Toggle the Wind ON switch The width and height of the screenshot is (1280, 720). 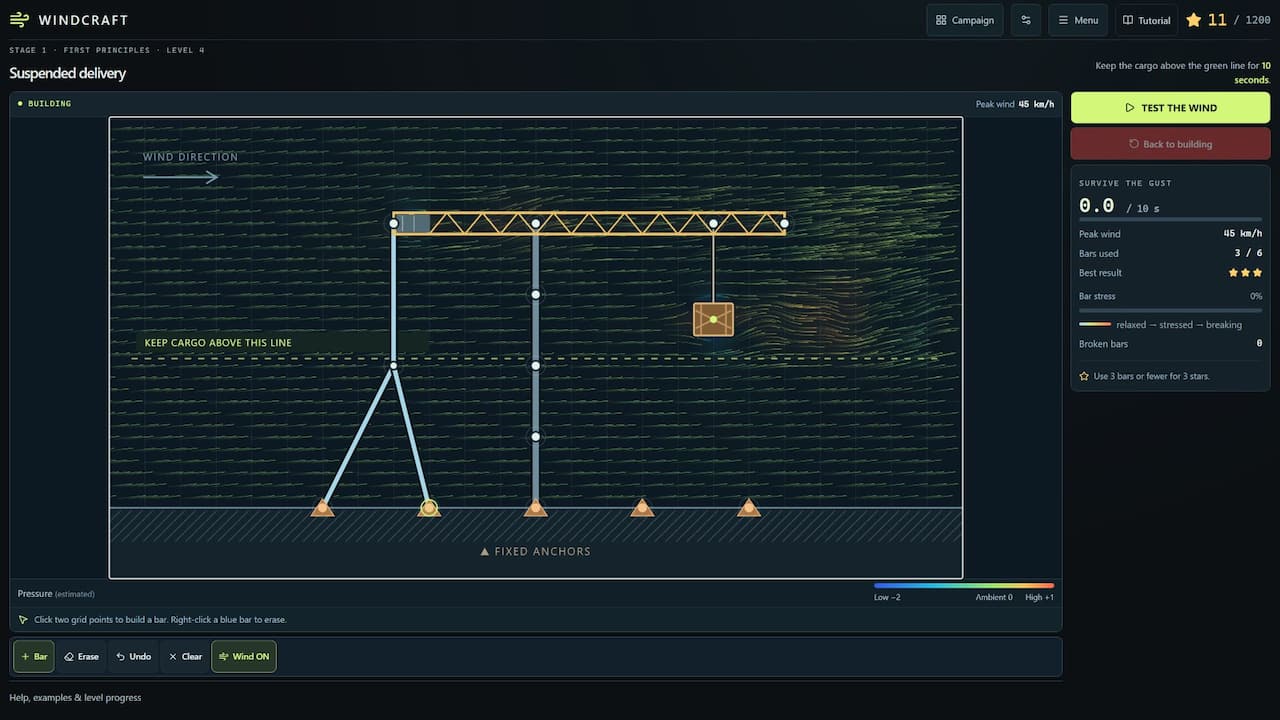244,657
